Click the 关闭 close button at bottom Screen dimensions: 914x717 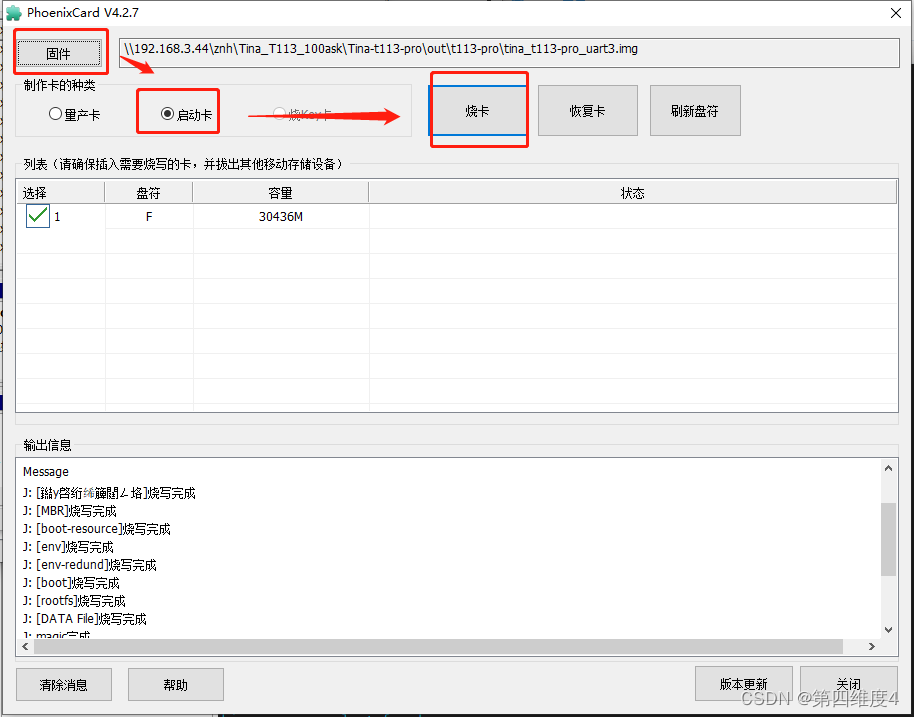(x=848, y=684)
